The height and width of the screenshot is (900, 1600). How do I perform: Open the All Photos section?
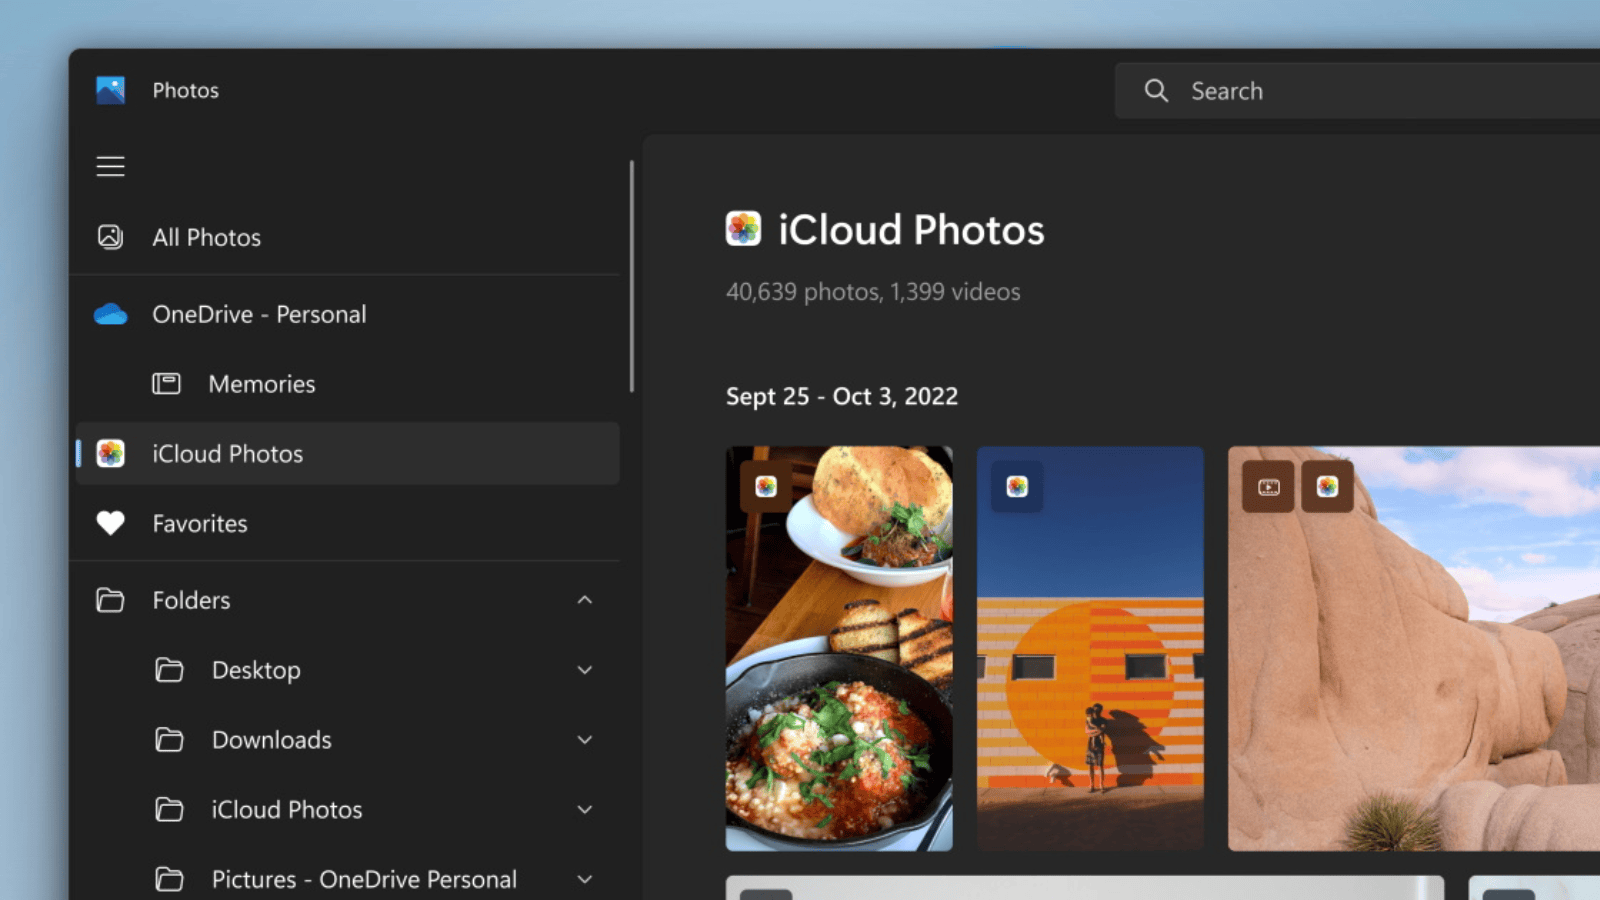point(207,237)
